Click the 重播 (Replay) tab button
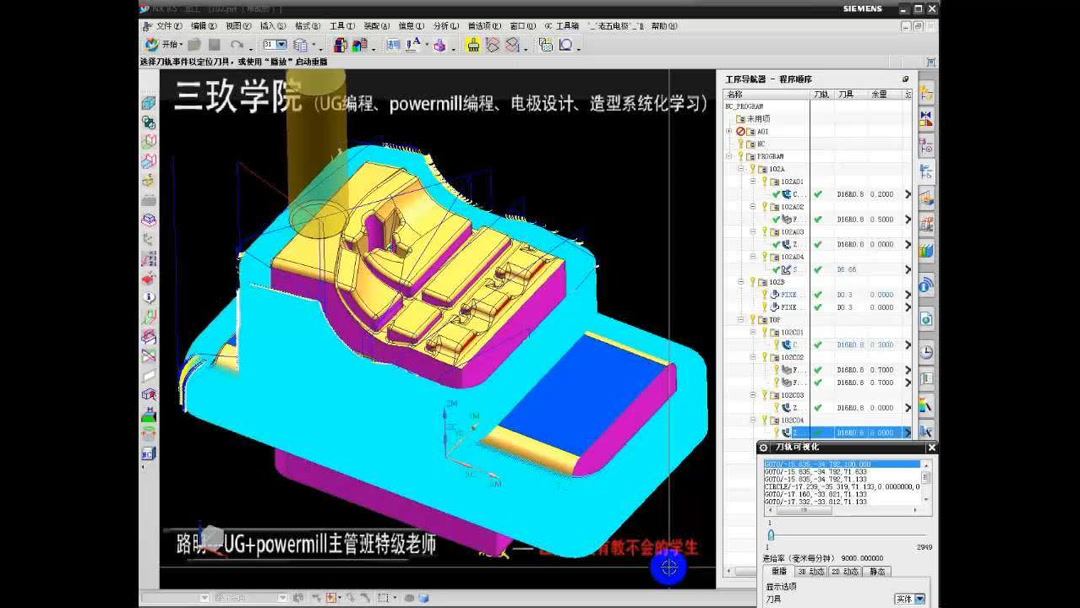This screenshot has height=608, width=1080. click(779, 571)
